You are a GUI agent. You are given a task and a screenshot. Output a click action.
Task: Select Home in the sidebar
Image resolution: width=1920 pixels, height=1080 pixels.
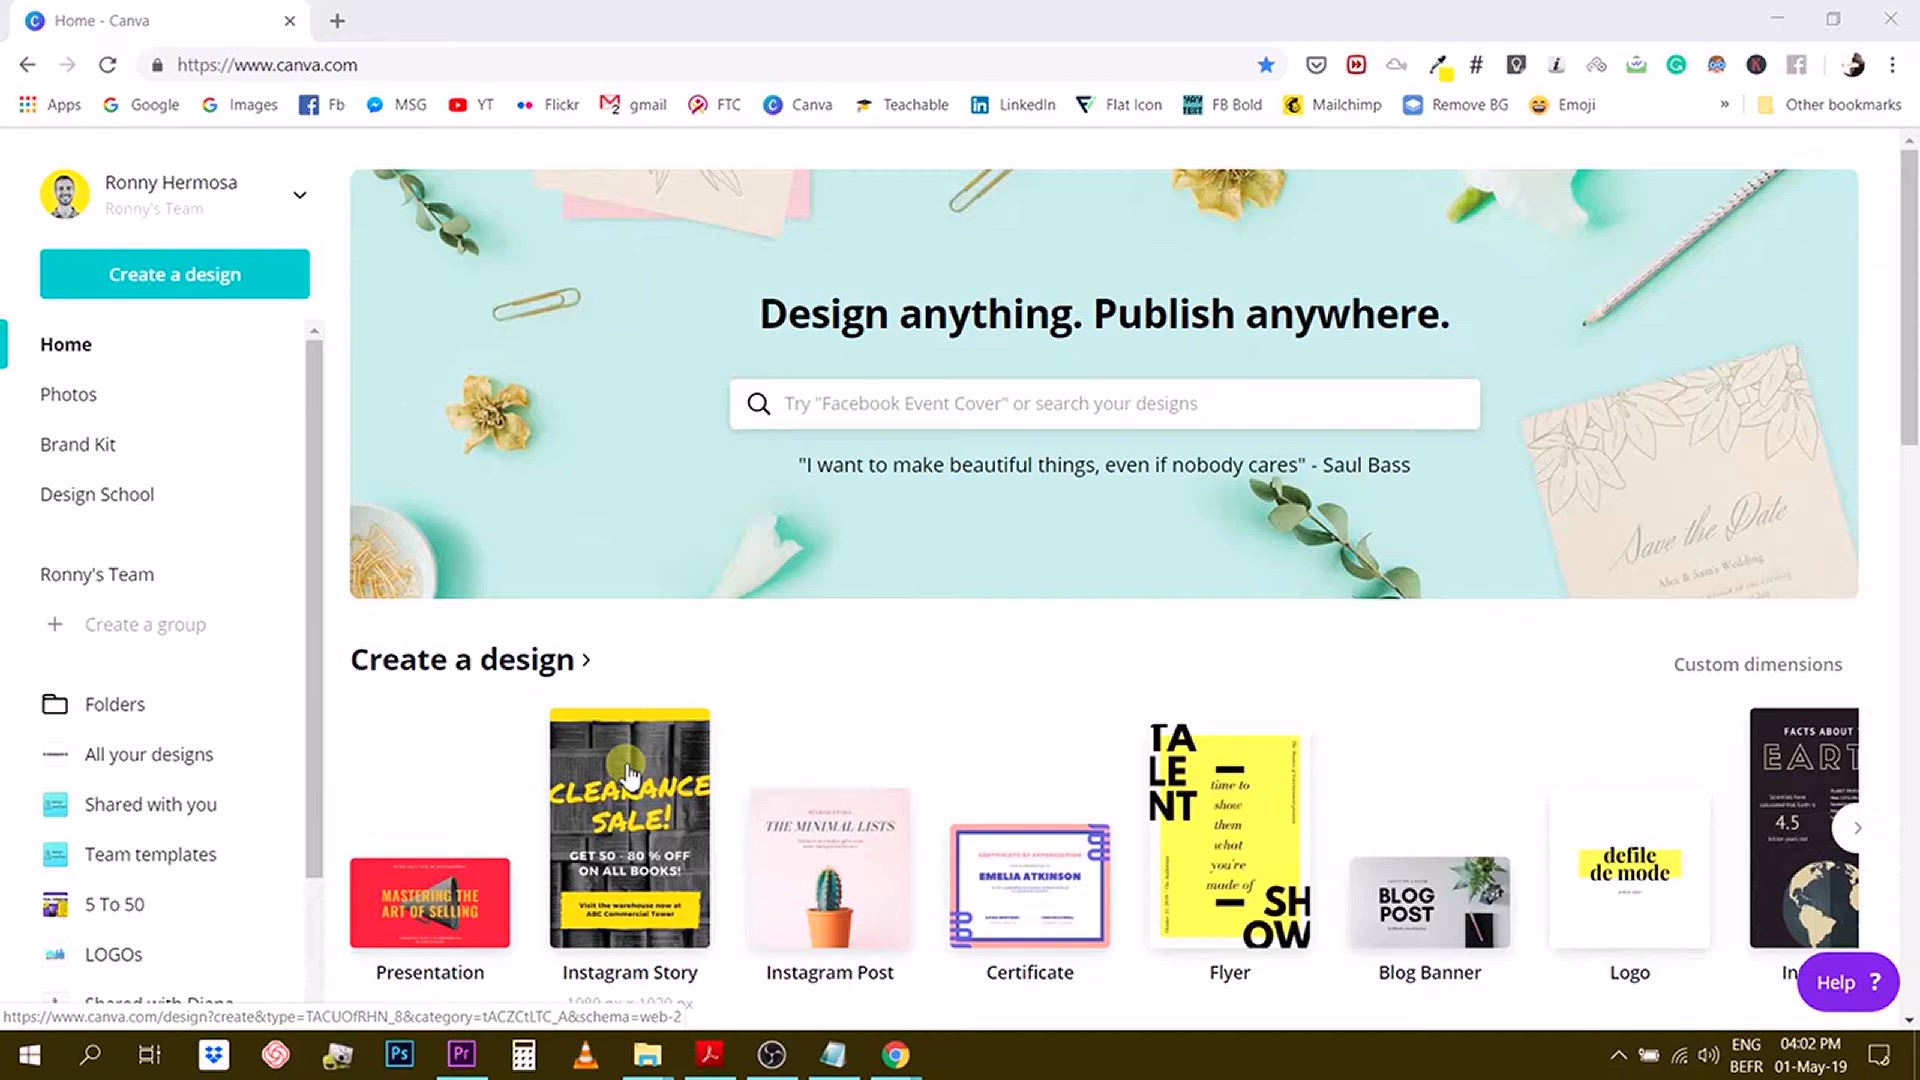(66, 344)
